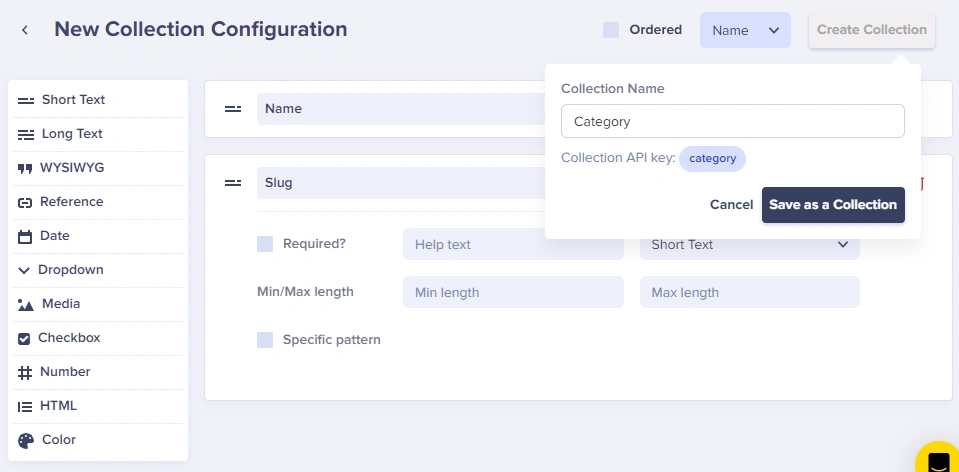959x472 pixels.
Task: Open the Name dropdown in header
Action: coord(745,30)
